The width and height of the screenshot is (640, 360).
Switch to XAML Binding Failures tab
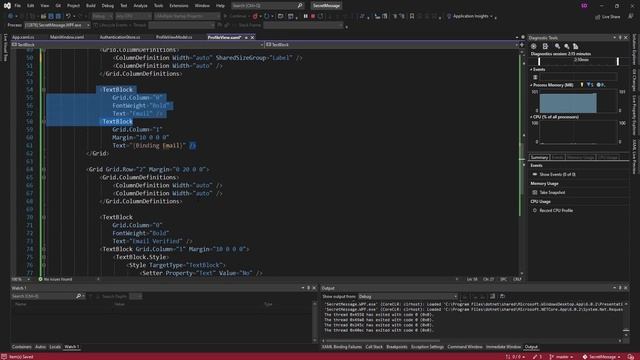coord(342,347)
